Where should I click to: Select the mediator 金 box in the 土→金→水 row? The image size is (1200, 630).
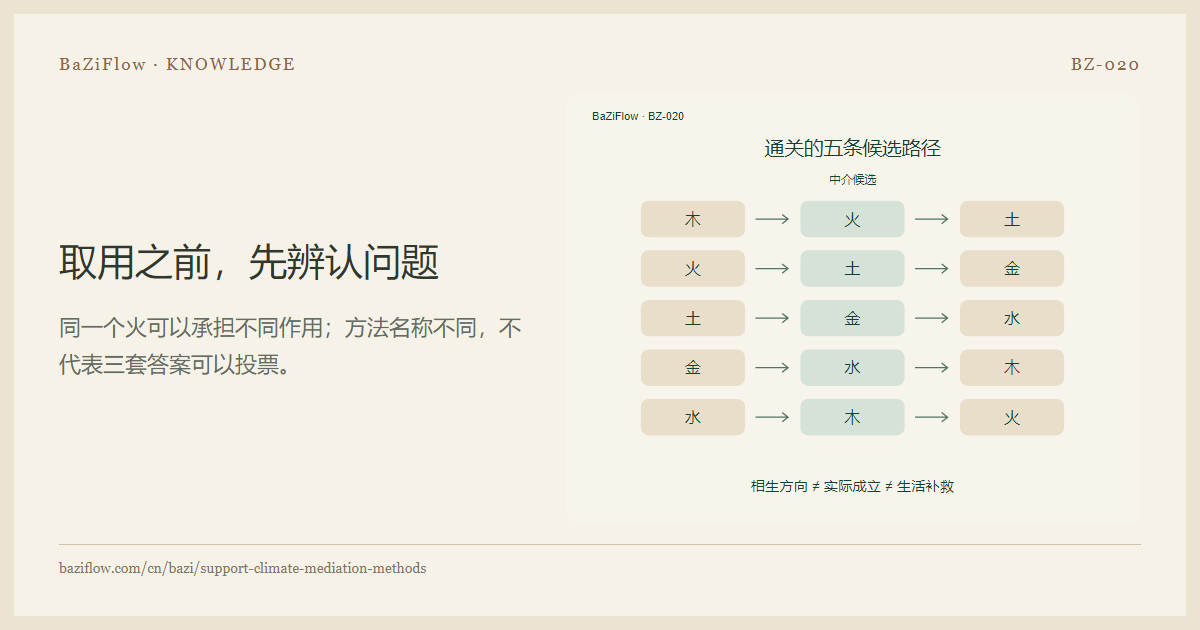(852, 318)
